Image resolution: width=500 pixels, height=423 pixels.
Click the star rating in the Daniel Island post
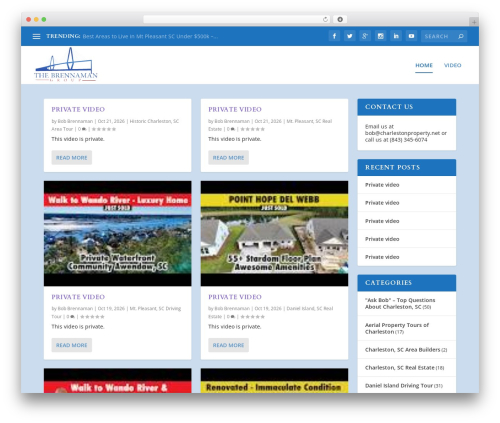pos(253,316)
